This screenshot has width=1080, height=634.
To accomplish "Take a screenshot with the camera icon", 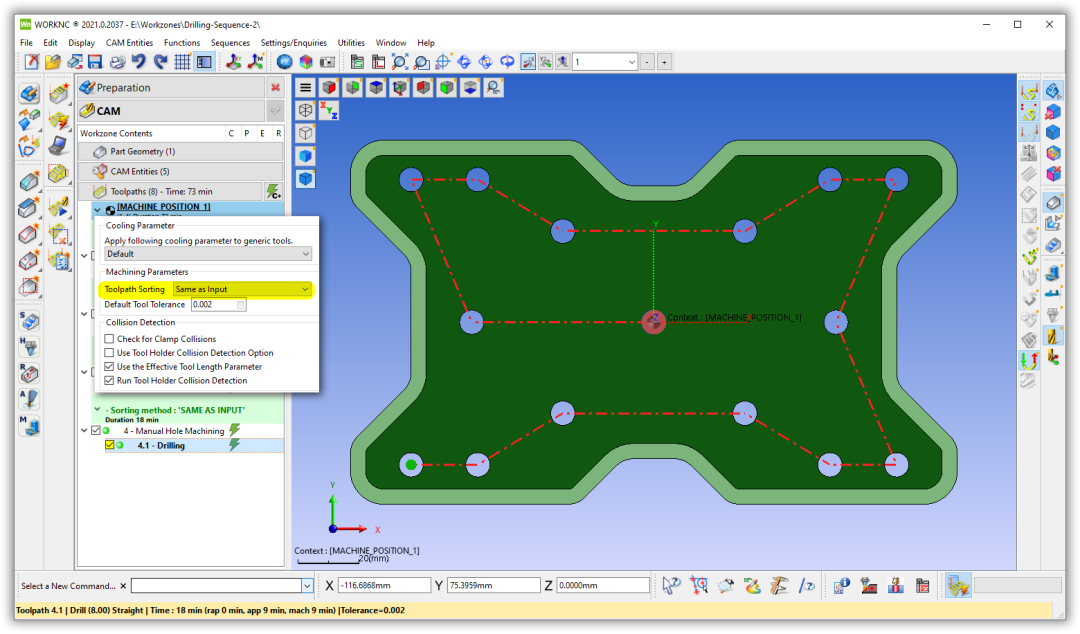I will pyautogui.click(x=328, y=62).
